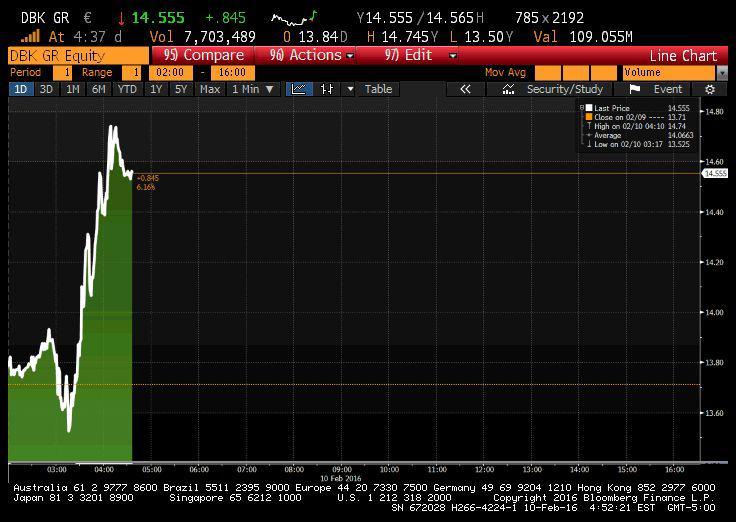Select the 1D range toggle
Viewport: 736px width, 522px height.
coord(20,89)
